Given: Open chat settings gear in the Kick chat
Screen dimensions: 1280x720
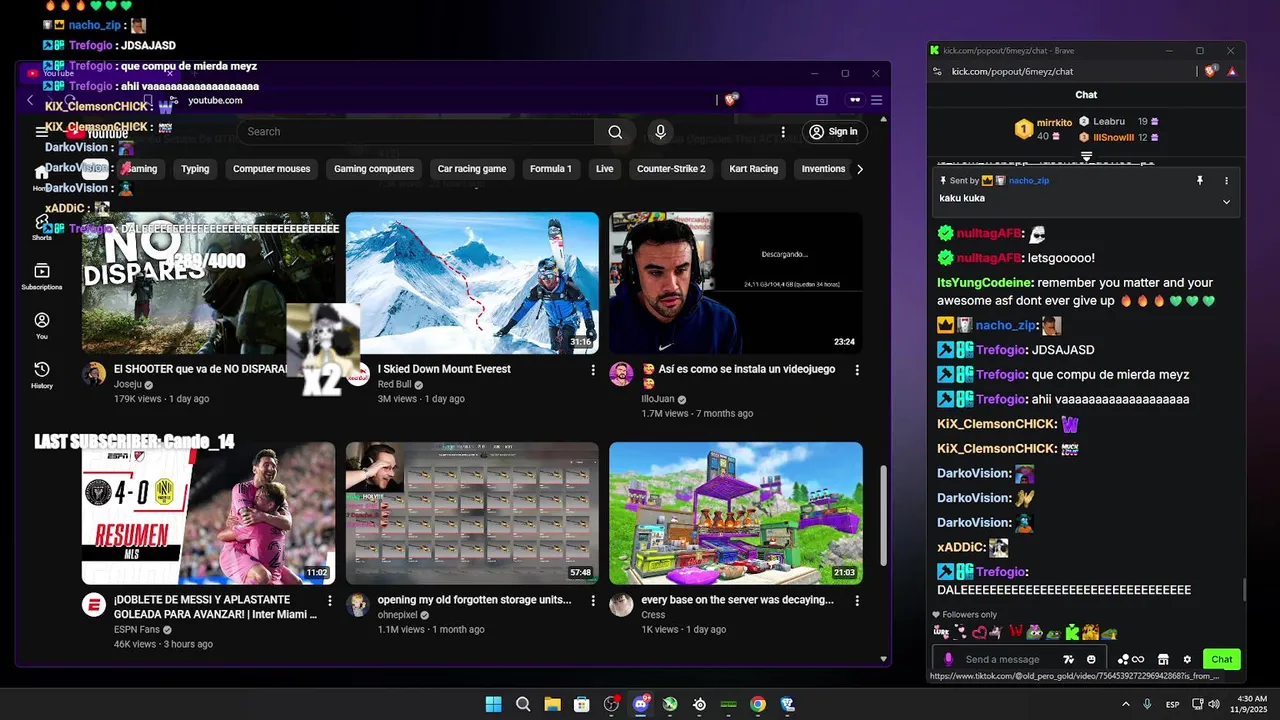Looking at the screenshot, I should point(1187,660).
